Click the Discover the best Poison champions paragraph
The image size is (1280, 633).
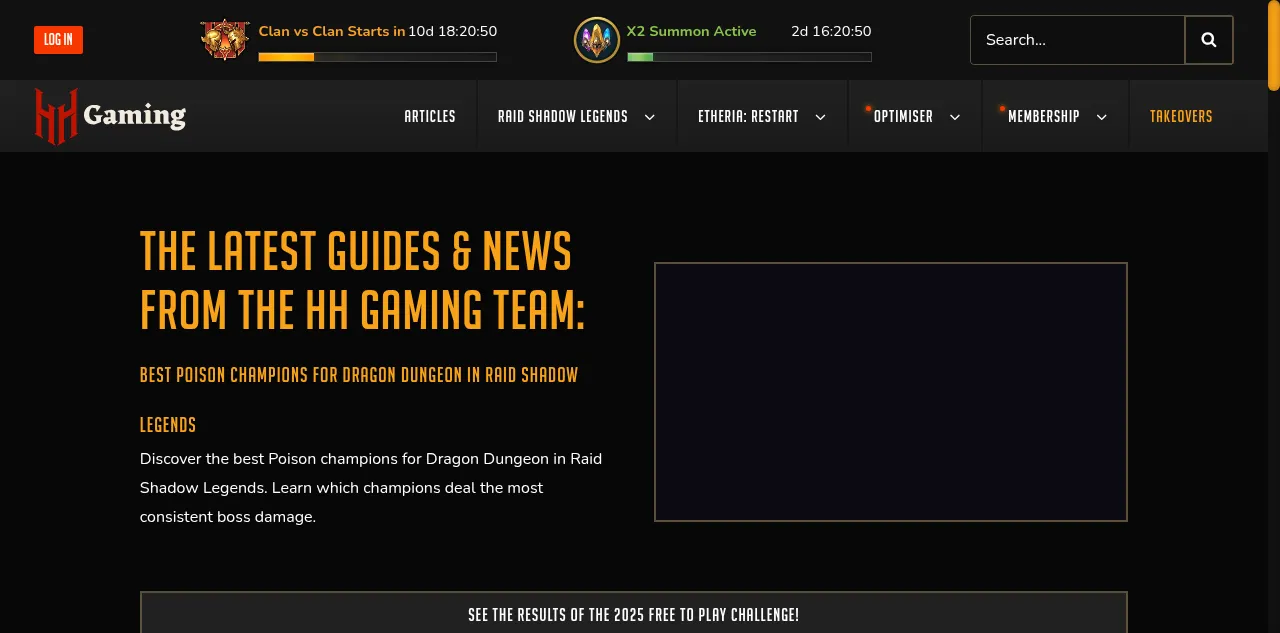(371, 488)
